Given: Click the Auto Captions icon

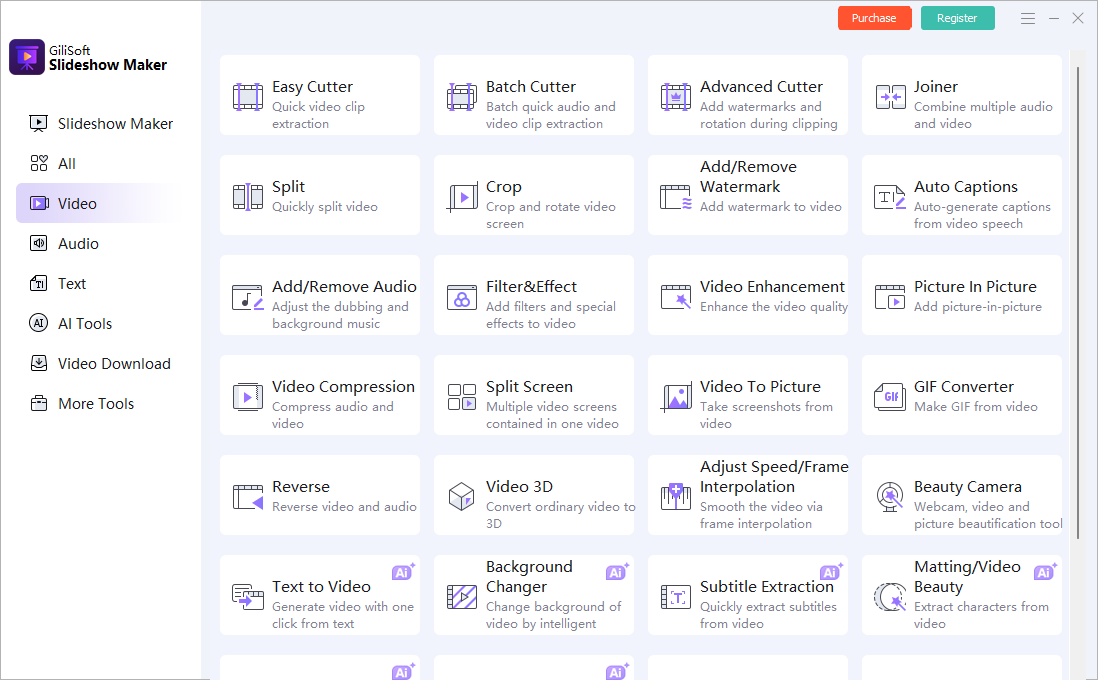Looking at the screenshot, I should click(x=890, y=197).
